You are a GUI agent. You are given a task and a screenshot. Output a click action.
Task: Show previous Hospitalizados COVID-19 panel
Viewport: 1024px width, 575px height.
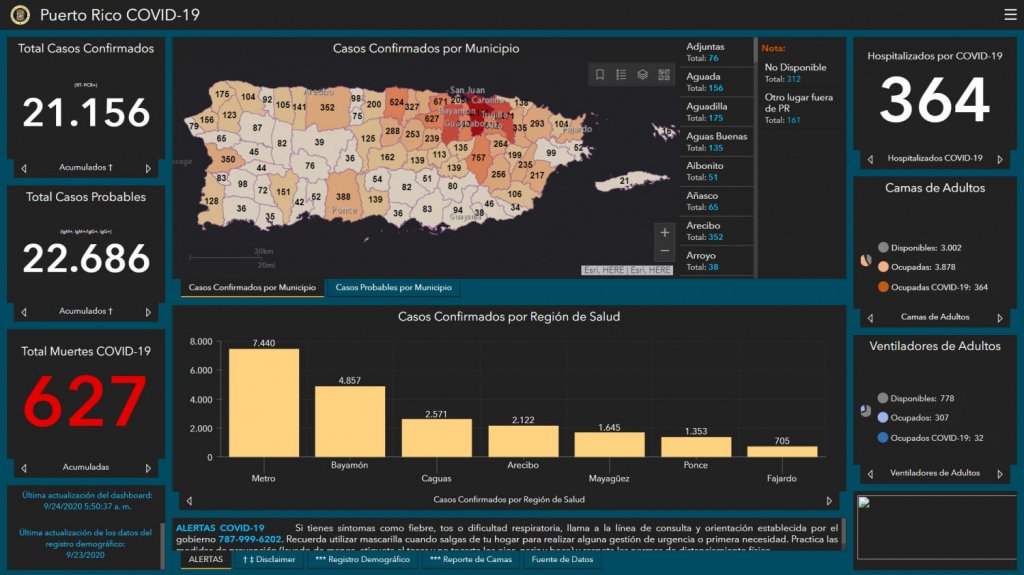point(869,159)
